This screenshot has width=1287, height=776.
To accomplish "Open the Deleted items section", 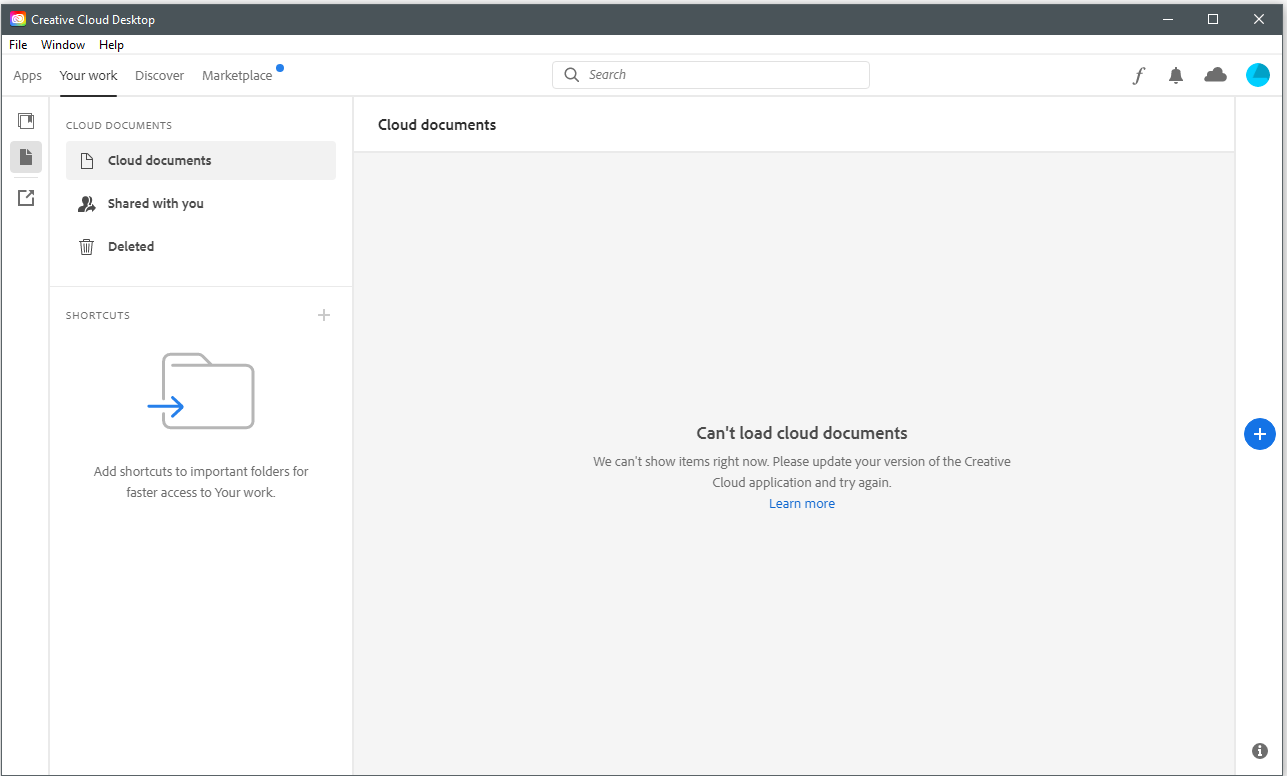I will click(x=130, y=246).
